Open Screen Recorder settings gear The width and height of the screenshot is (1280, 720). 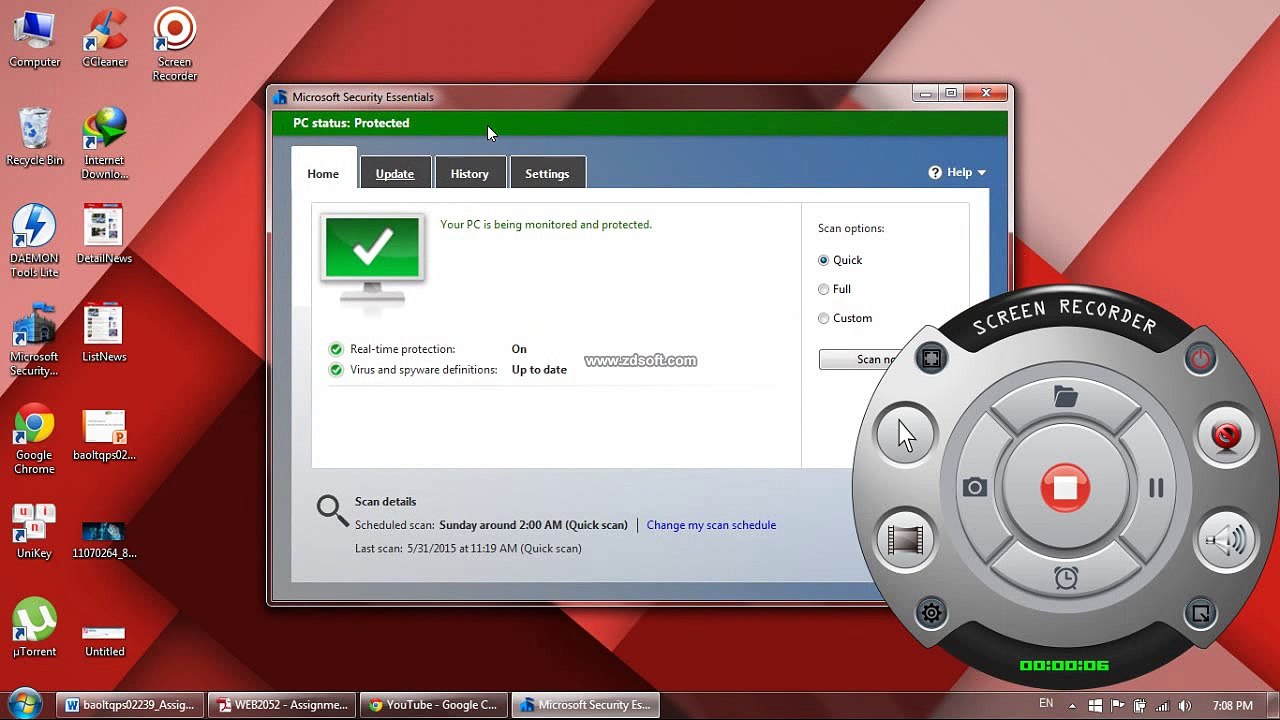coord(931,612)
